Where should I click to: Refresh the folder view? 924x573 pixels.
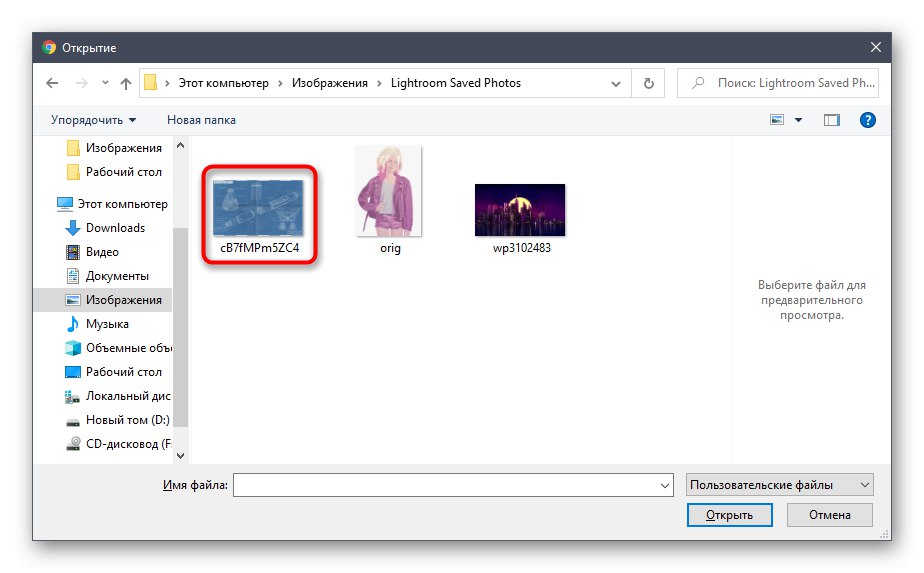point(648,84)
